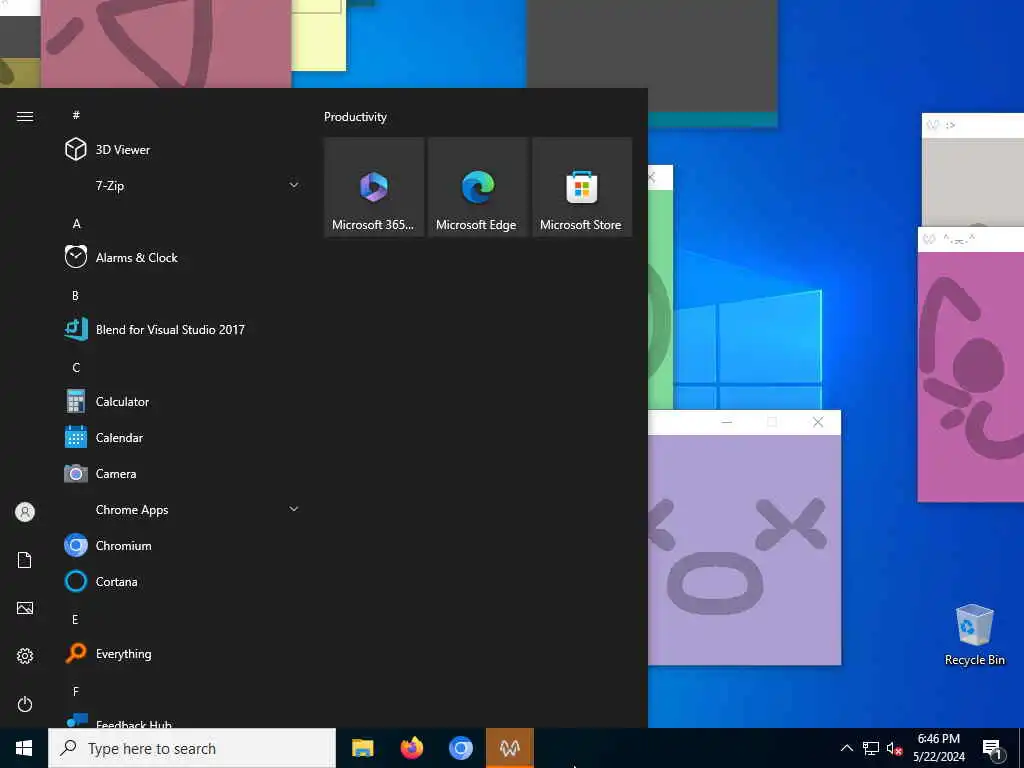This screenshot has height=768, width=1024.
Task: Show hidden system tray icons
Action: pos(846,748)
